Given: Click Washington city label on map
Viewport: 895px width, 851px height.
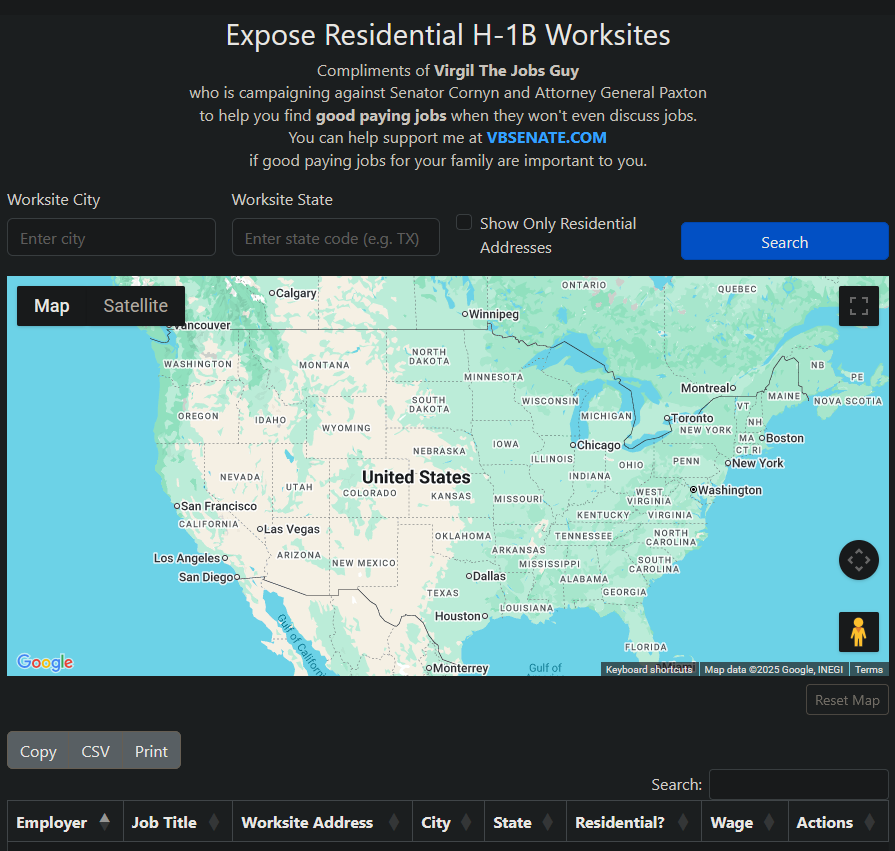Looking at the screenshot, I should 730,490.
